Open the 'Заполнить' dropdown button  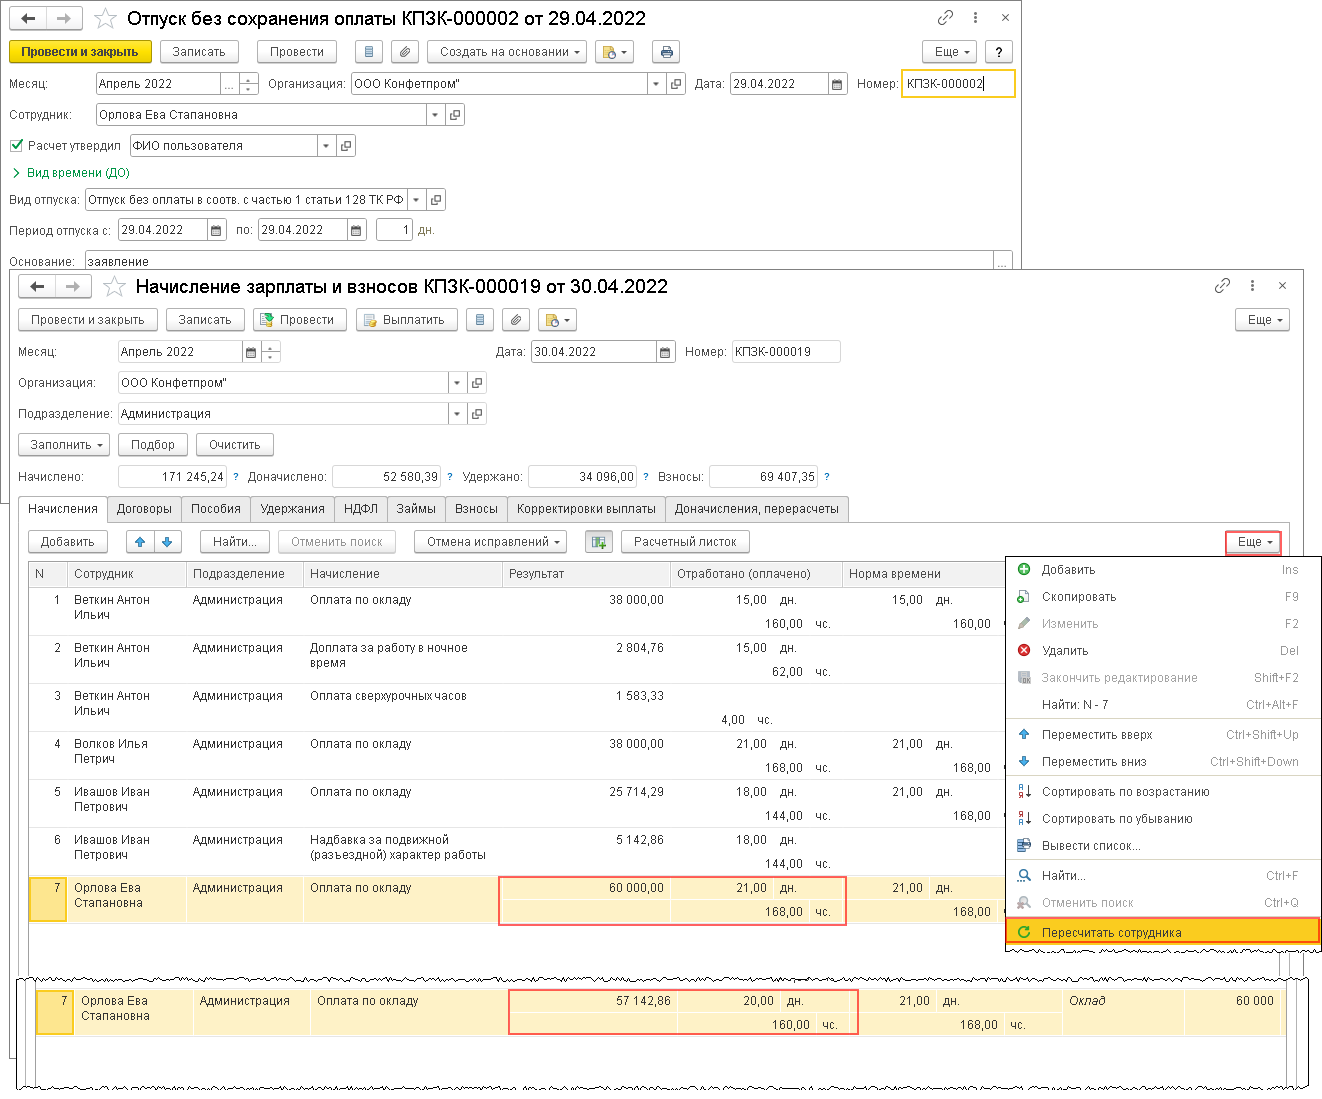click(x=65, y=445)
